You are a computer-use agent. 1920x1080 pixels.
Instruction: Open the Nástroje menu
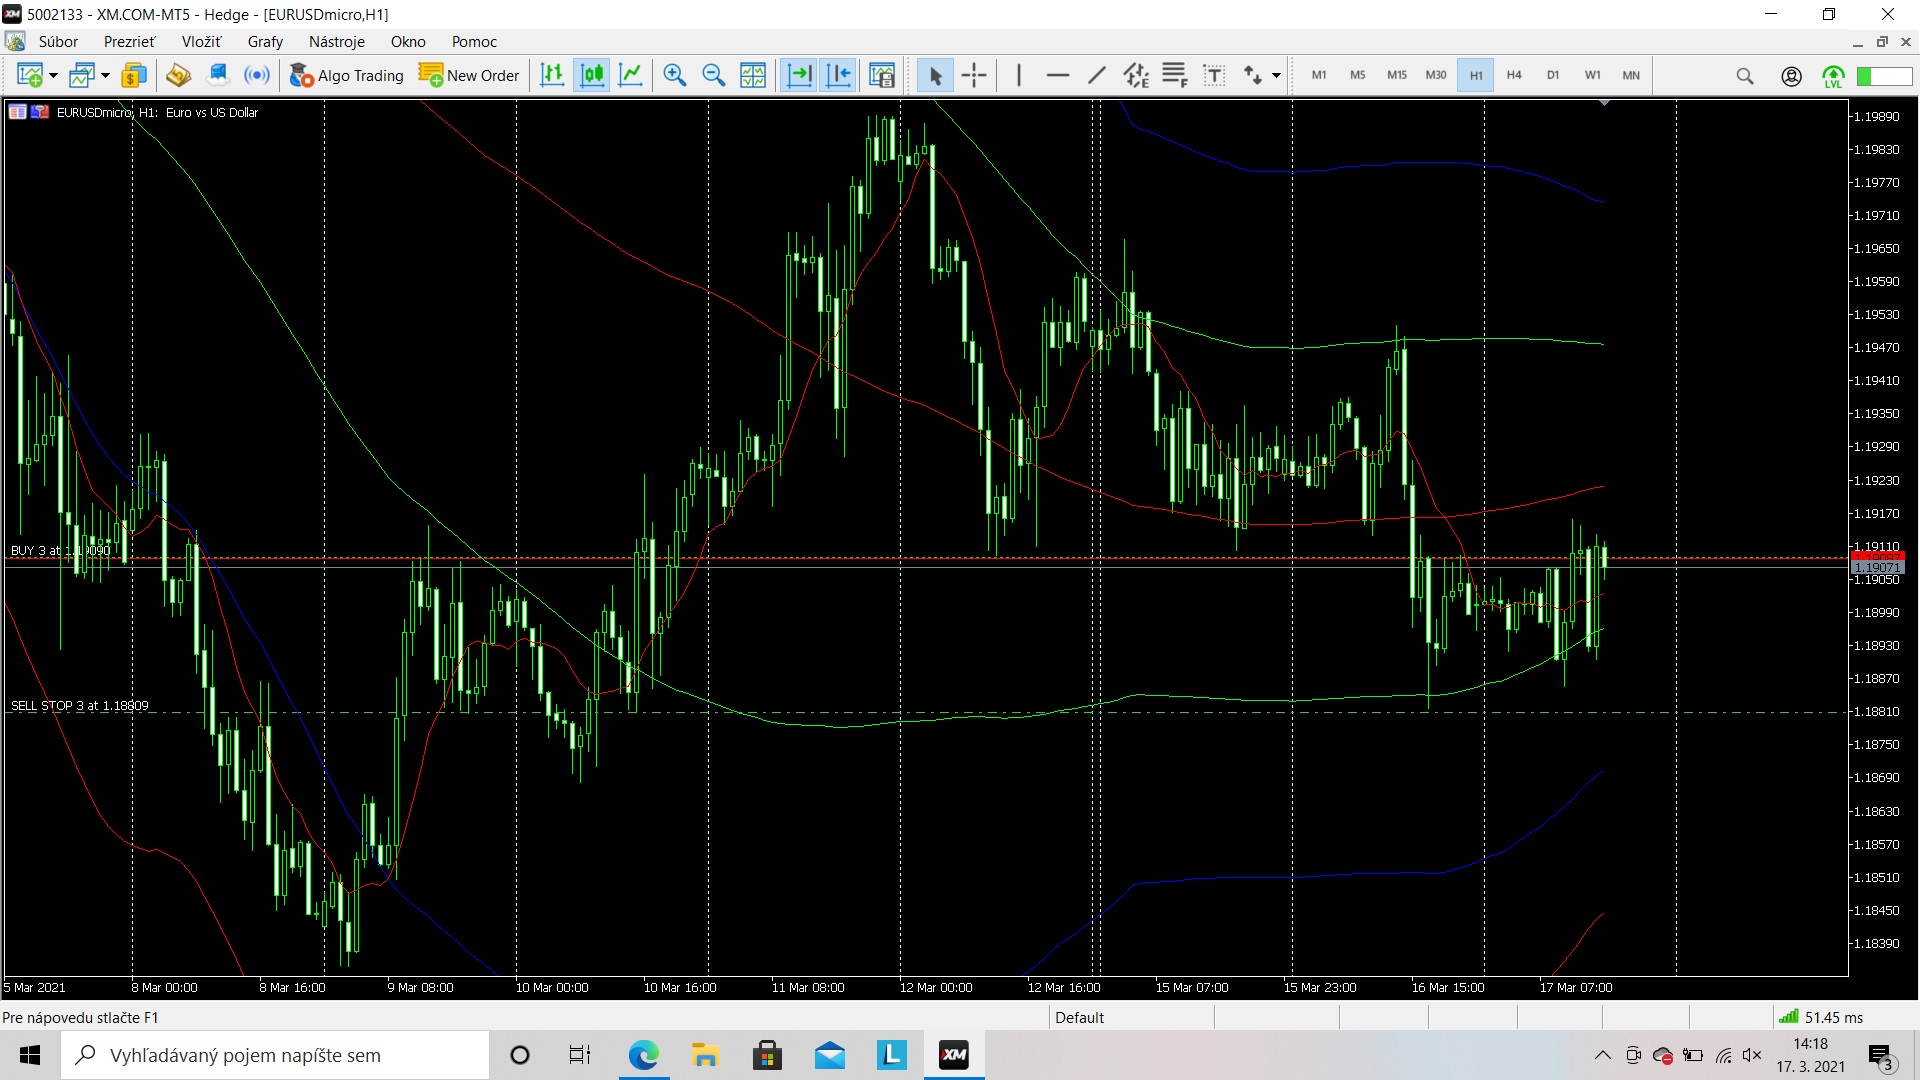click(x=337, y=42)
